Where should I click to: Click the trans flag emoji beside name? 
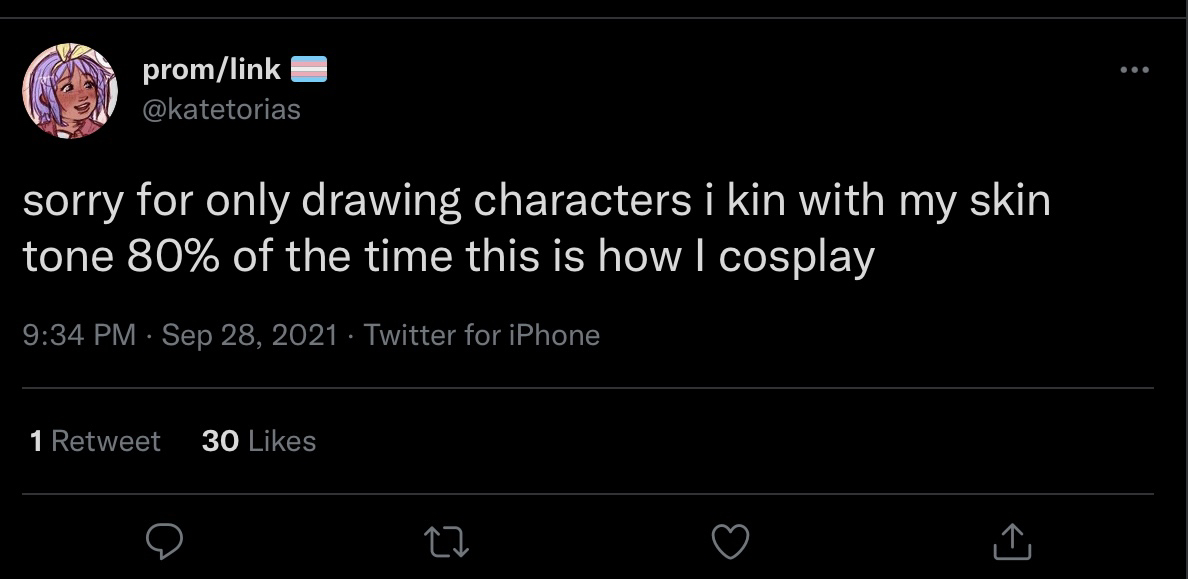point(309,70)
